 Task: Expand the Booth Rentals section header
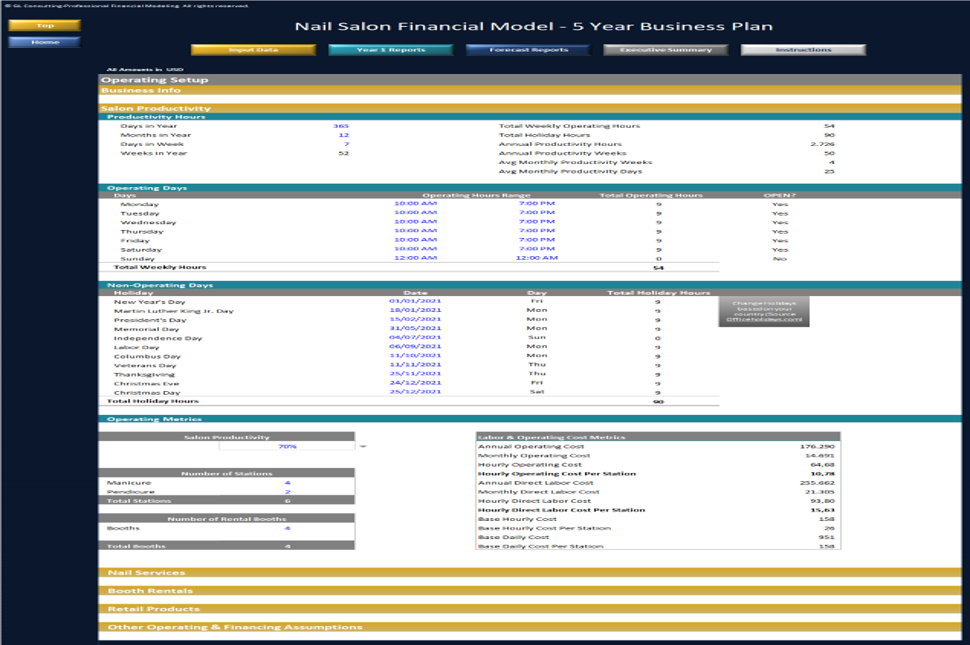pos(530,591)
